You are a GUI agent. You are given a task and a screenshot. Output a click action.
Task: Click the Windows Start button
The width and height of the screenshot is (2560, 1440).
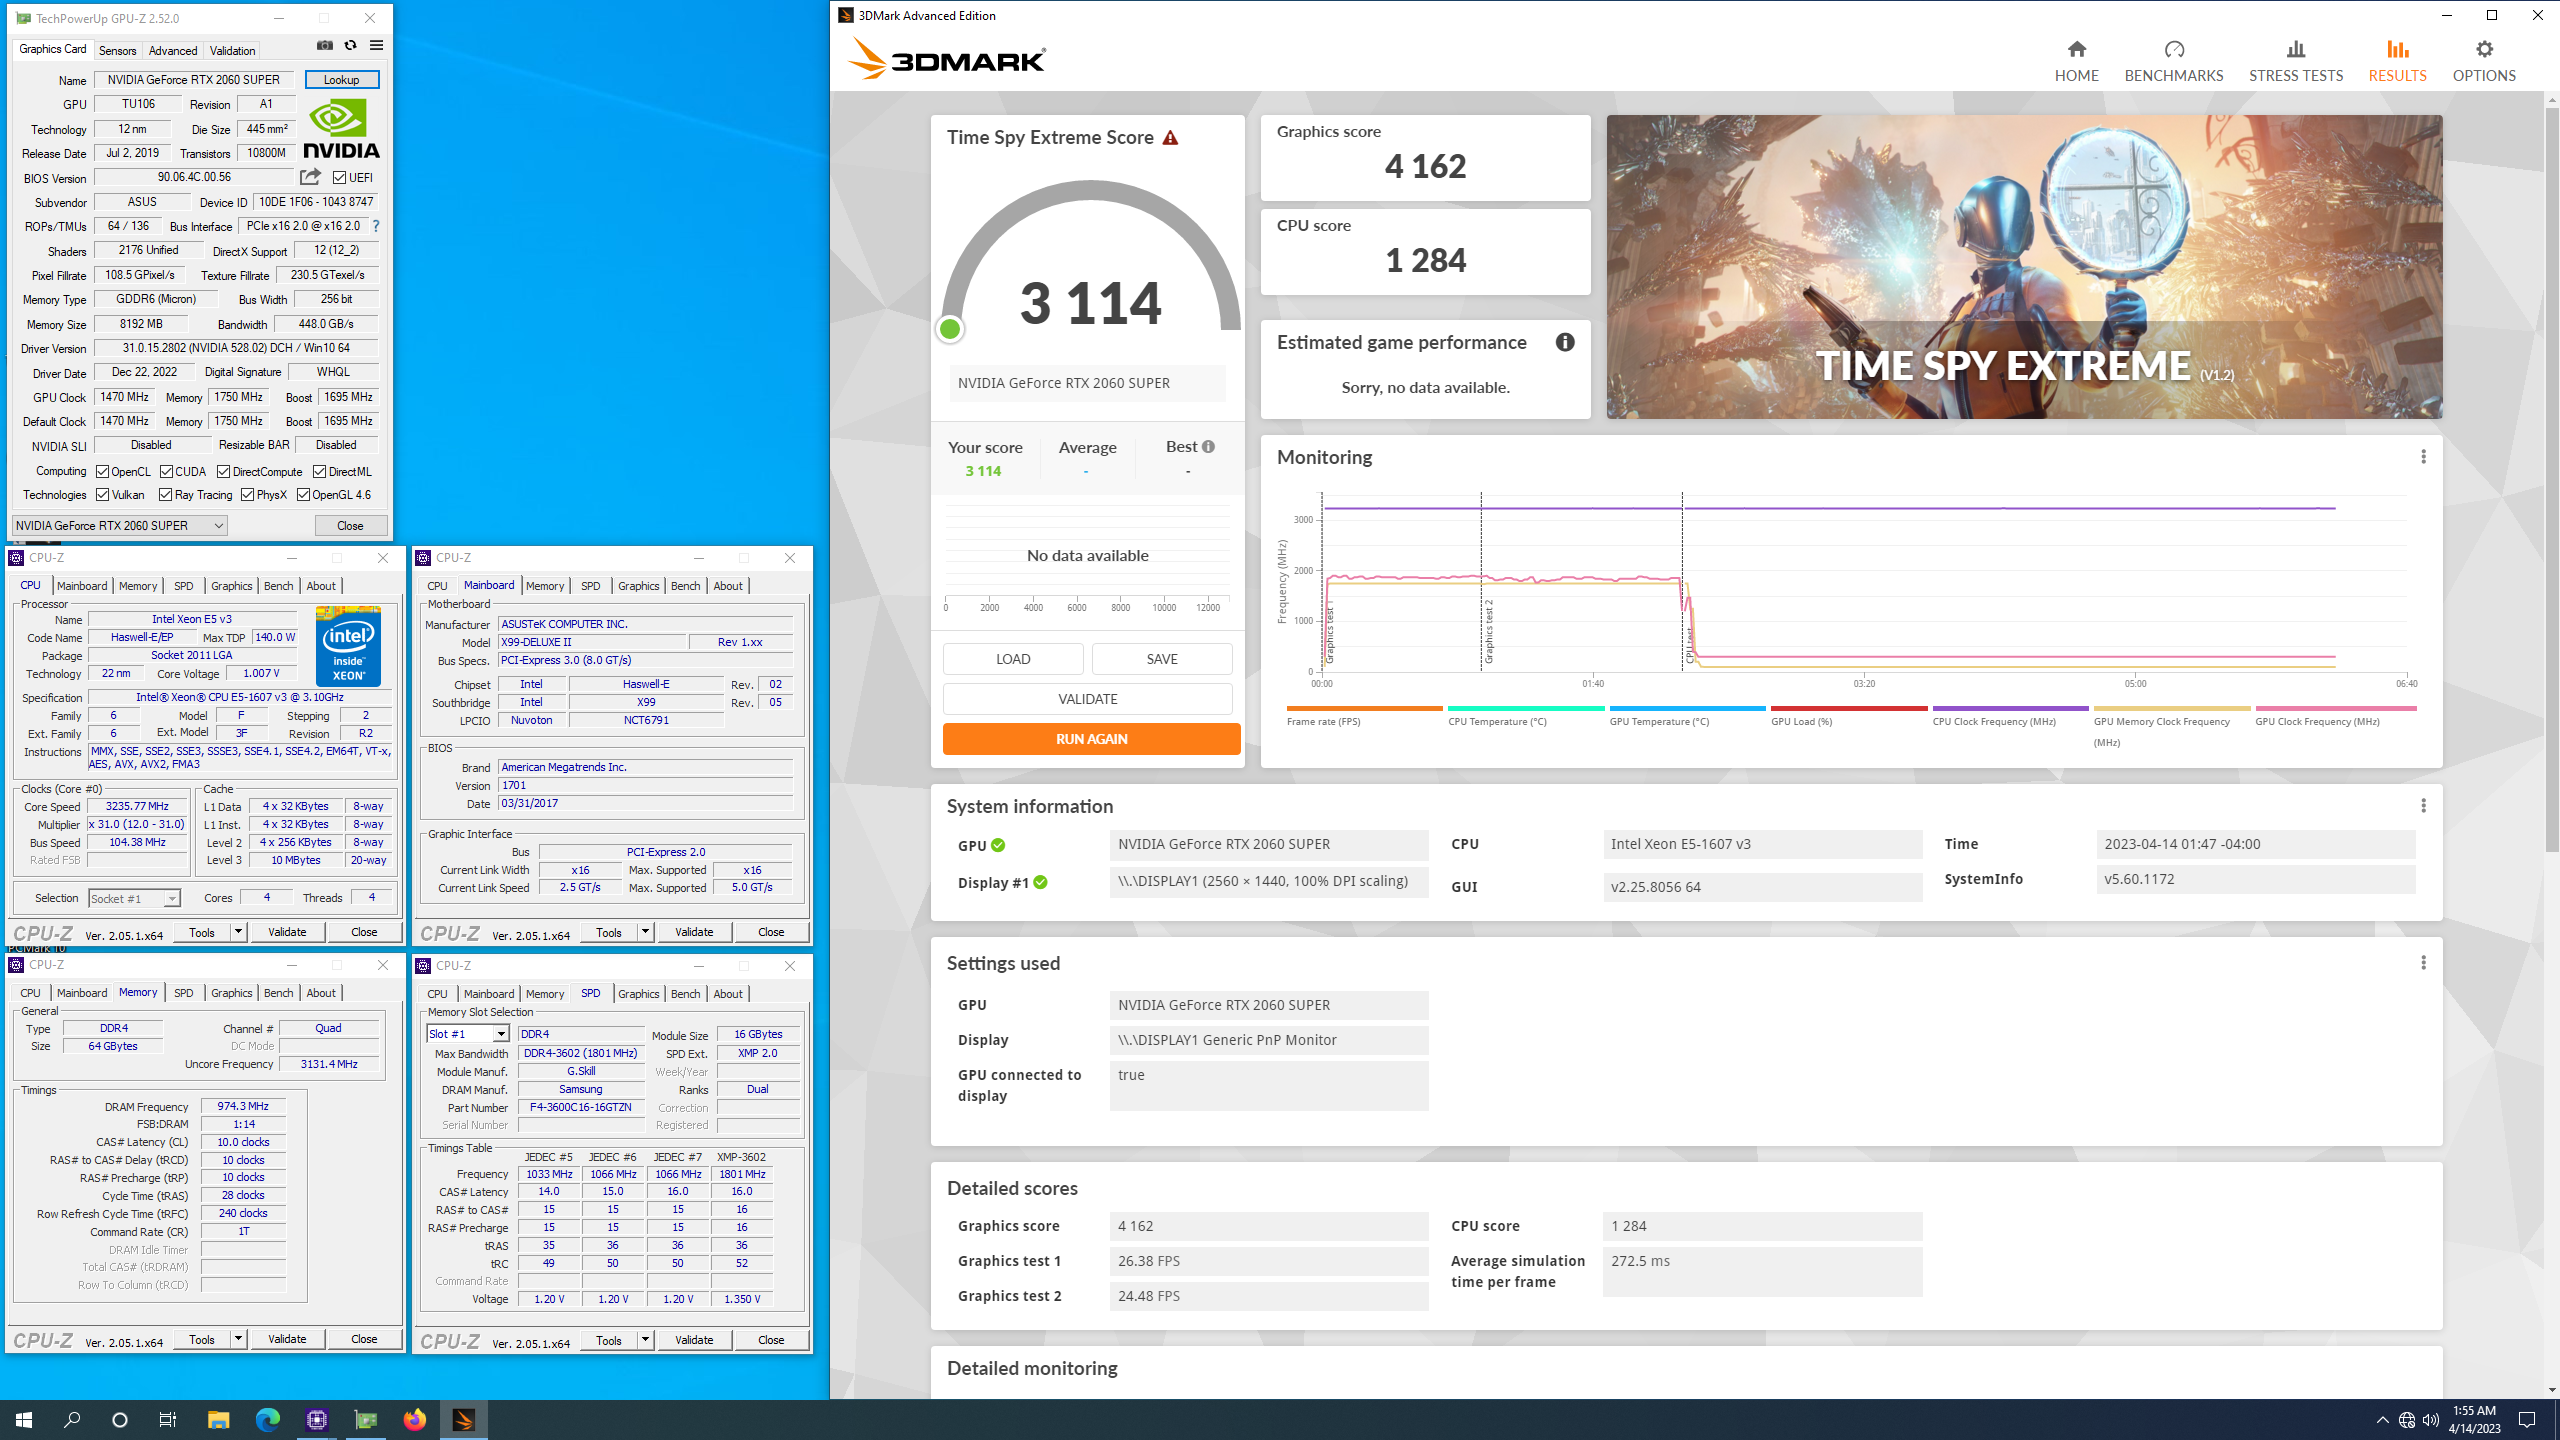click(24, 1419)
